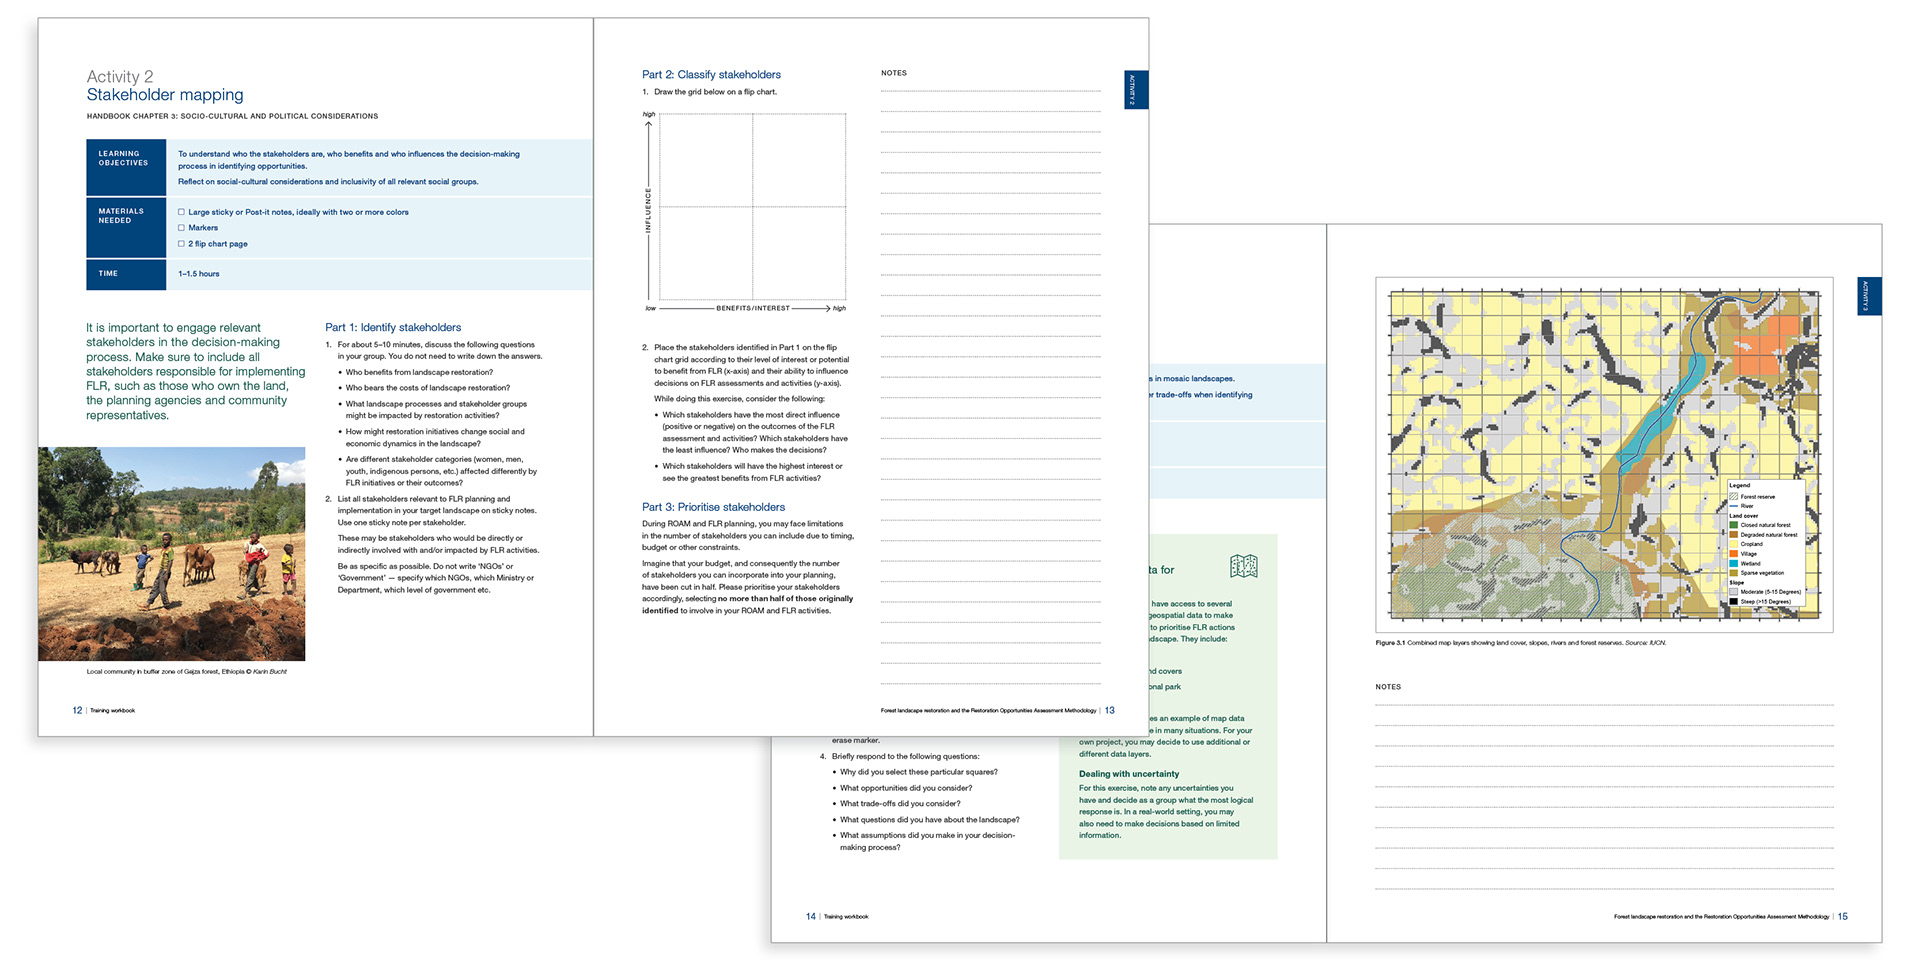Tick the '2 flip chart page' checkbox
Screen dimensions: 1920x960
click(181, 244)
